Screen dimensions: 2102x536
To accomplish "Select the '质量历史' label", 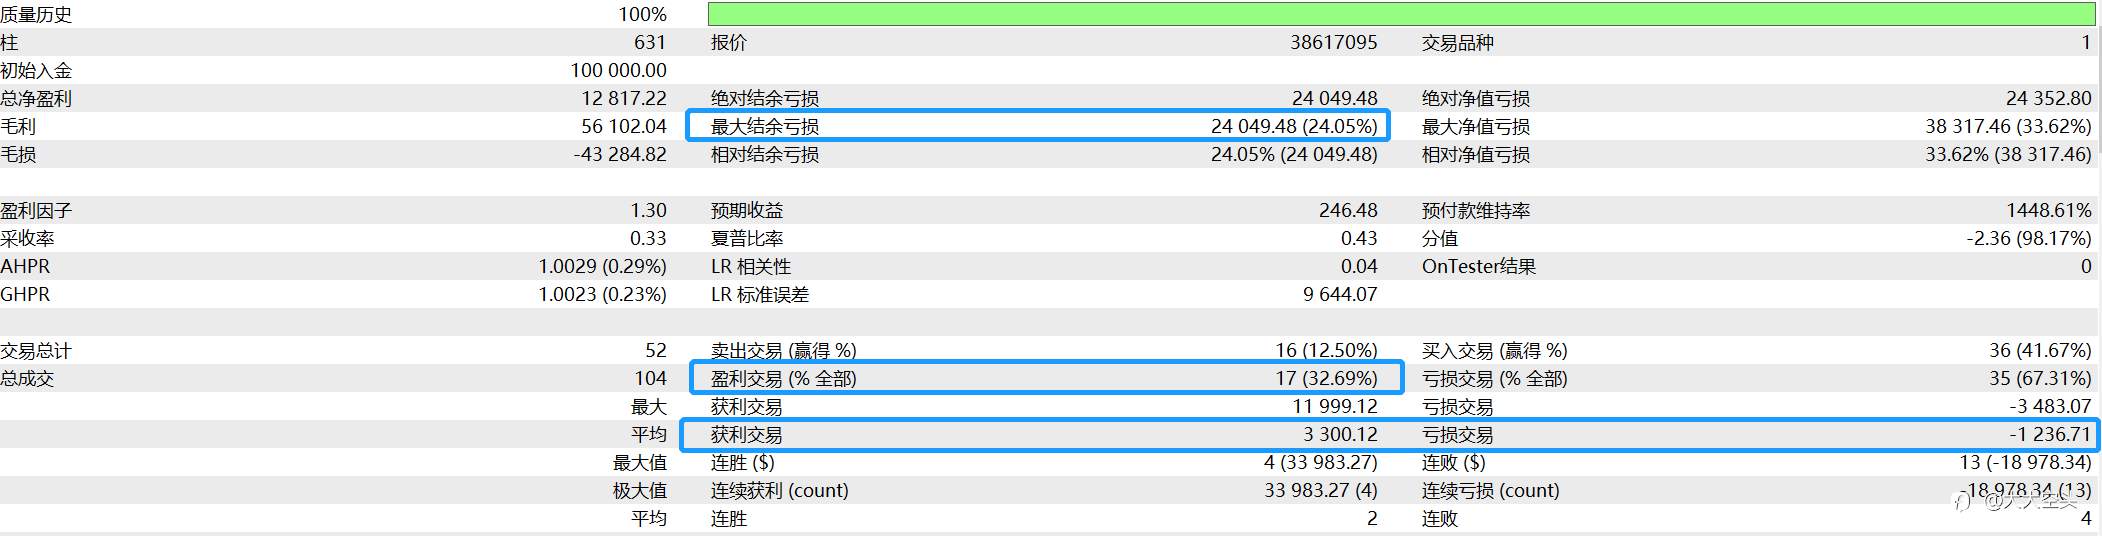I will tap(36, 14).
